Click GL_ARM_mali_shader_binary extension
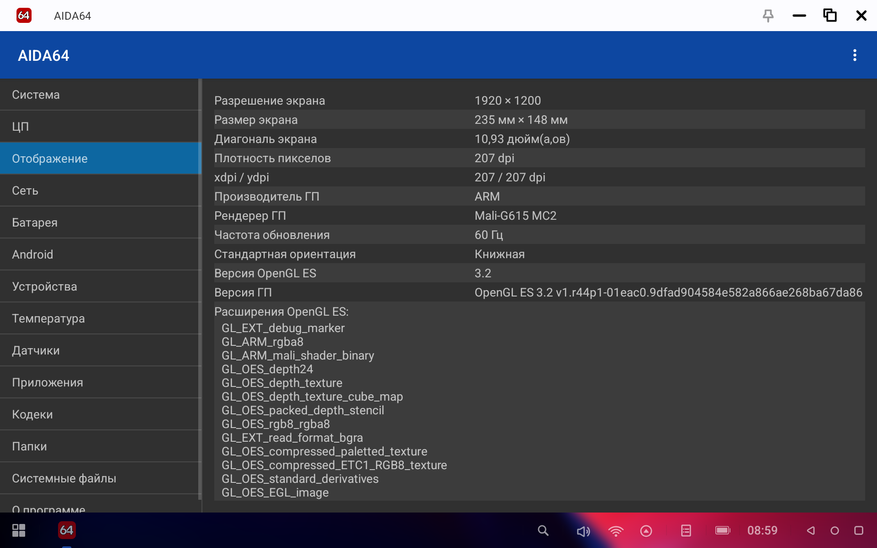Image resolution: width=877 pixels, height=548 pixels. pos(298,356)
